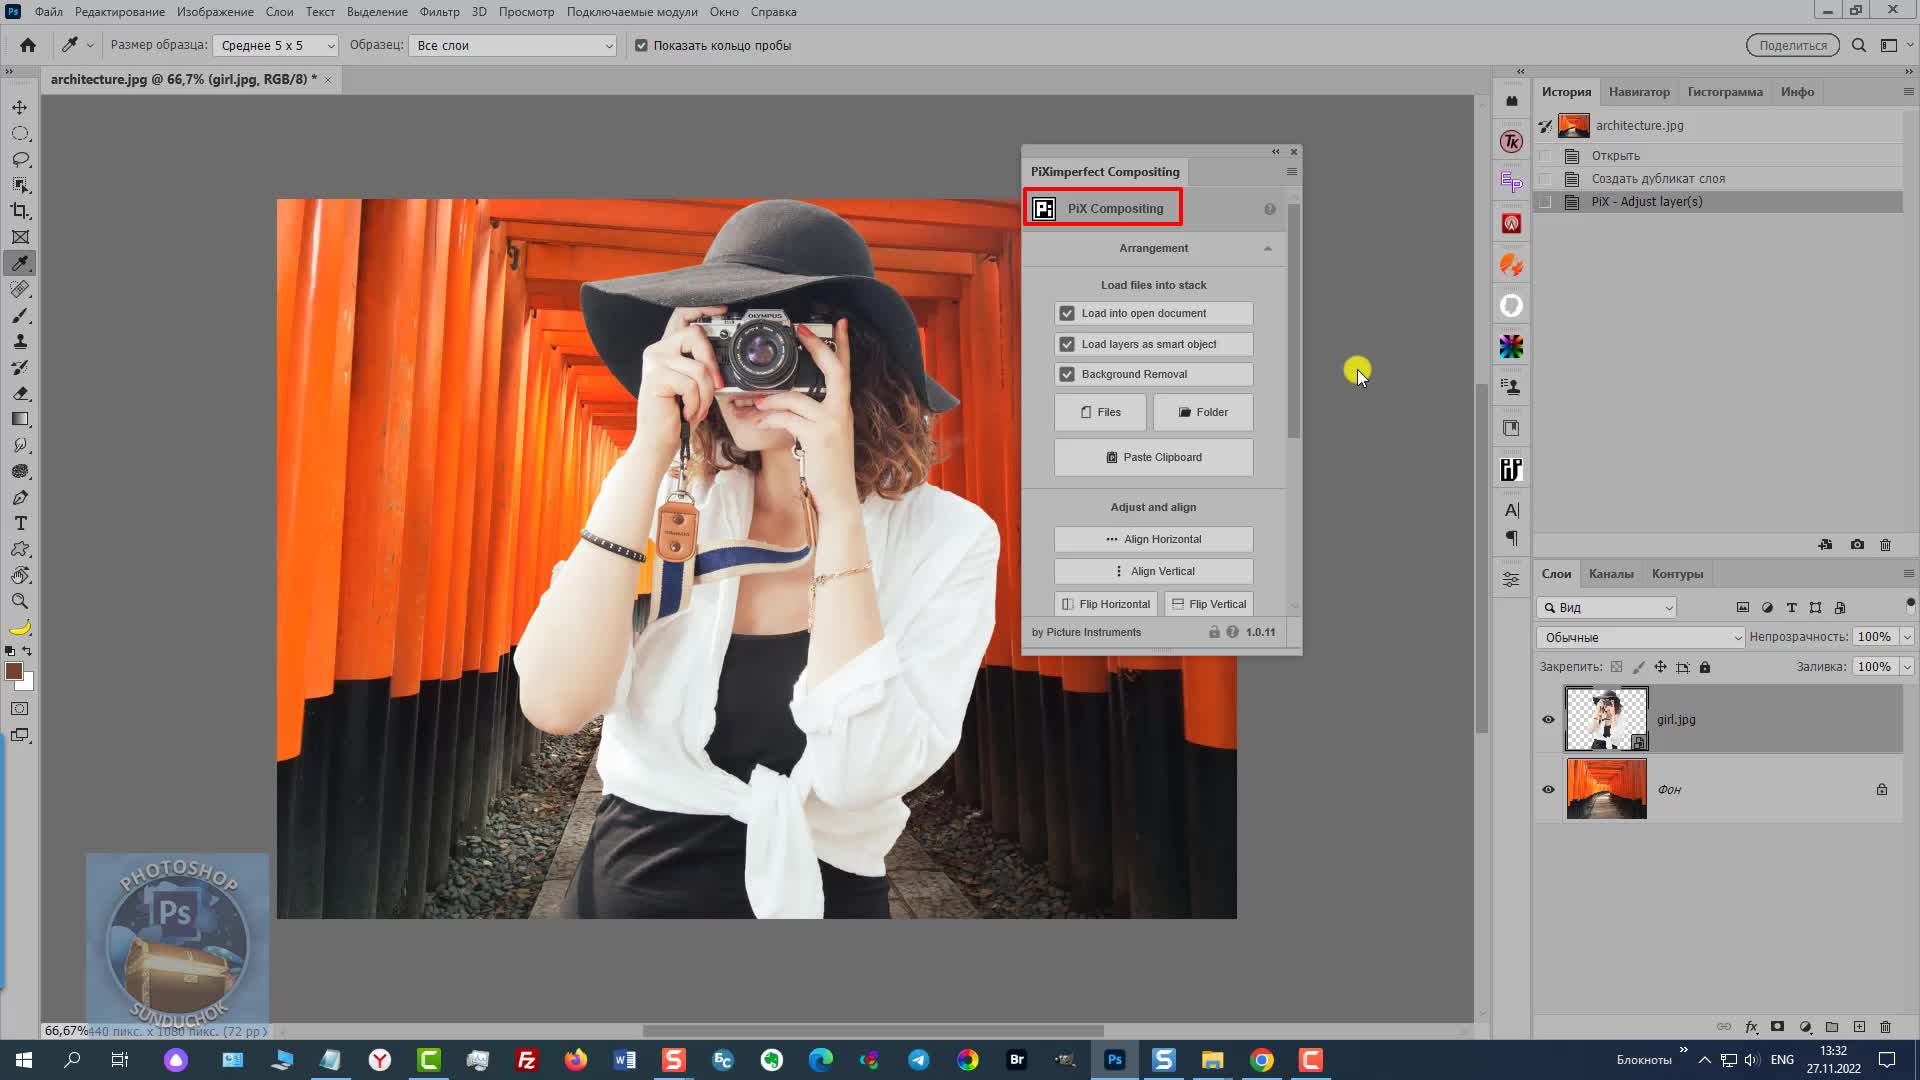Enable Load into open document
This screenshot has height=1080, width=1920.
coord(1067,313)
